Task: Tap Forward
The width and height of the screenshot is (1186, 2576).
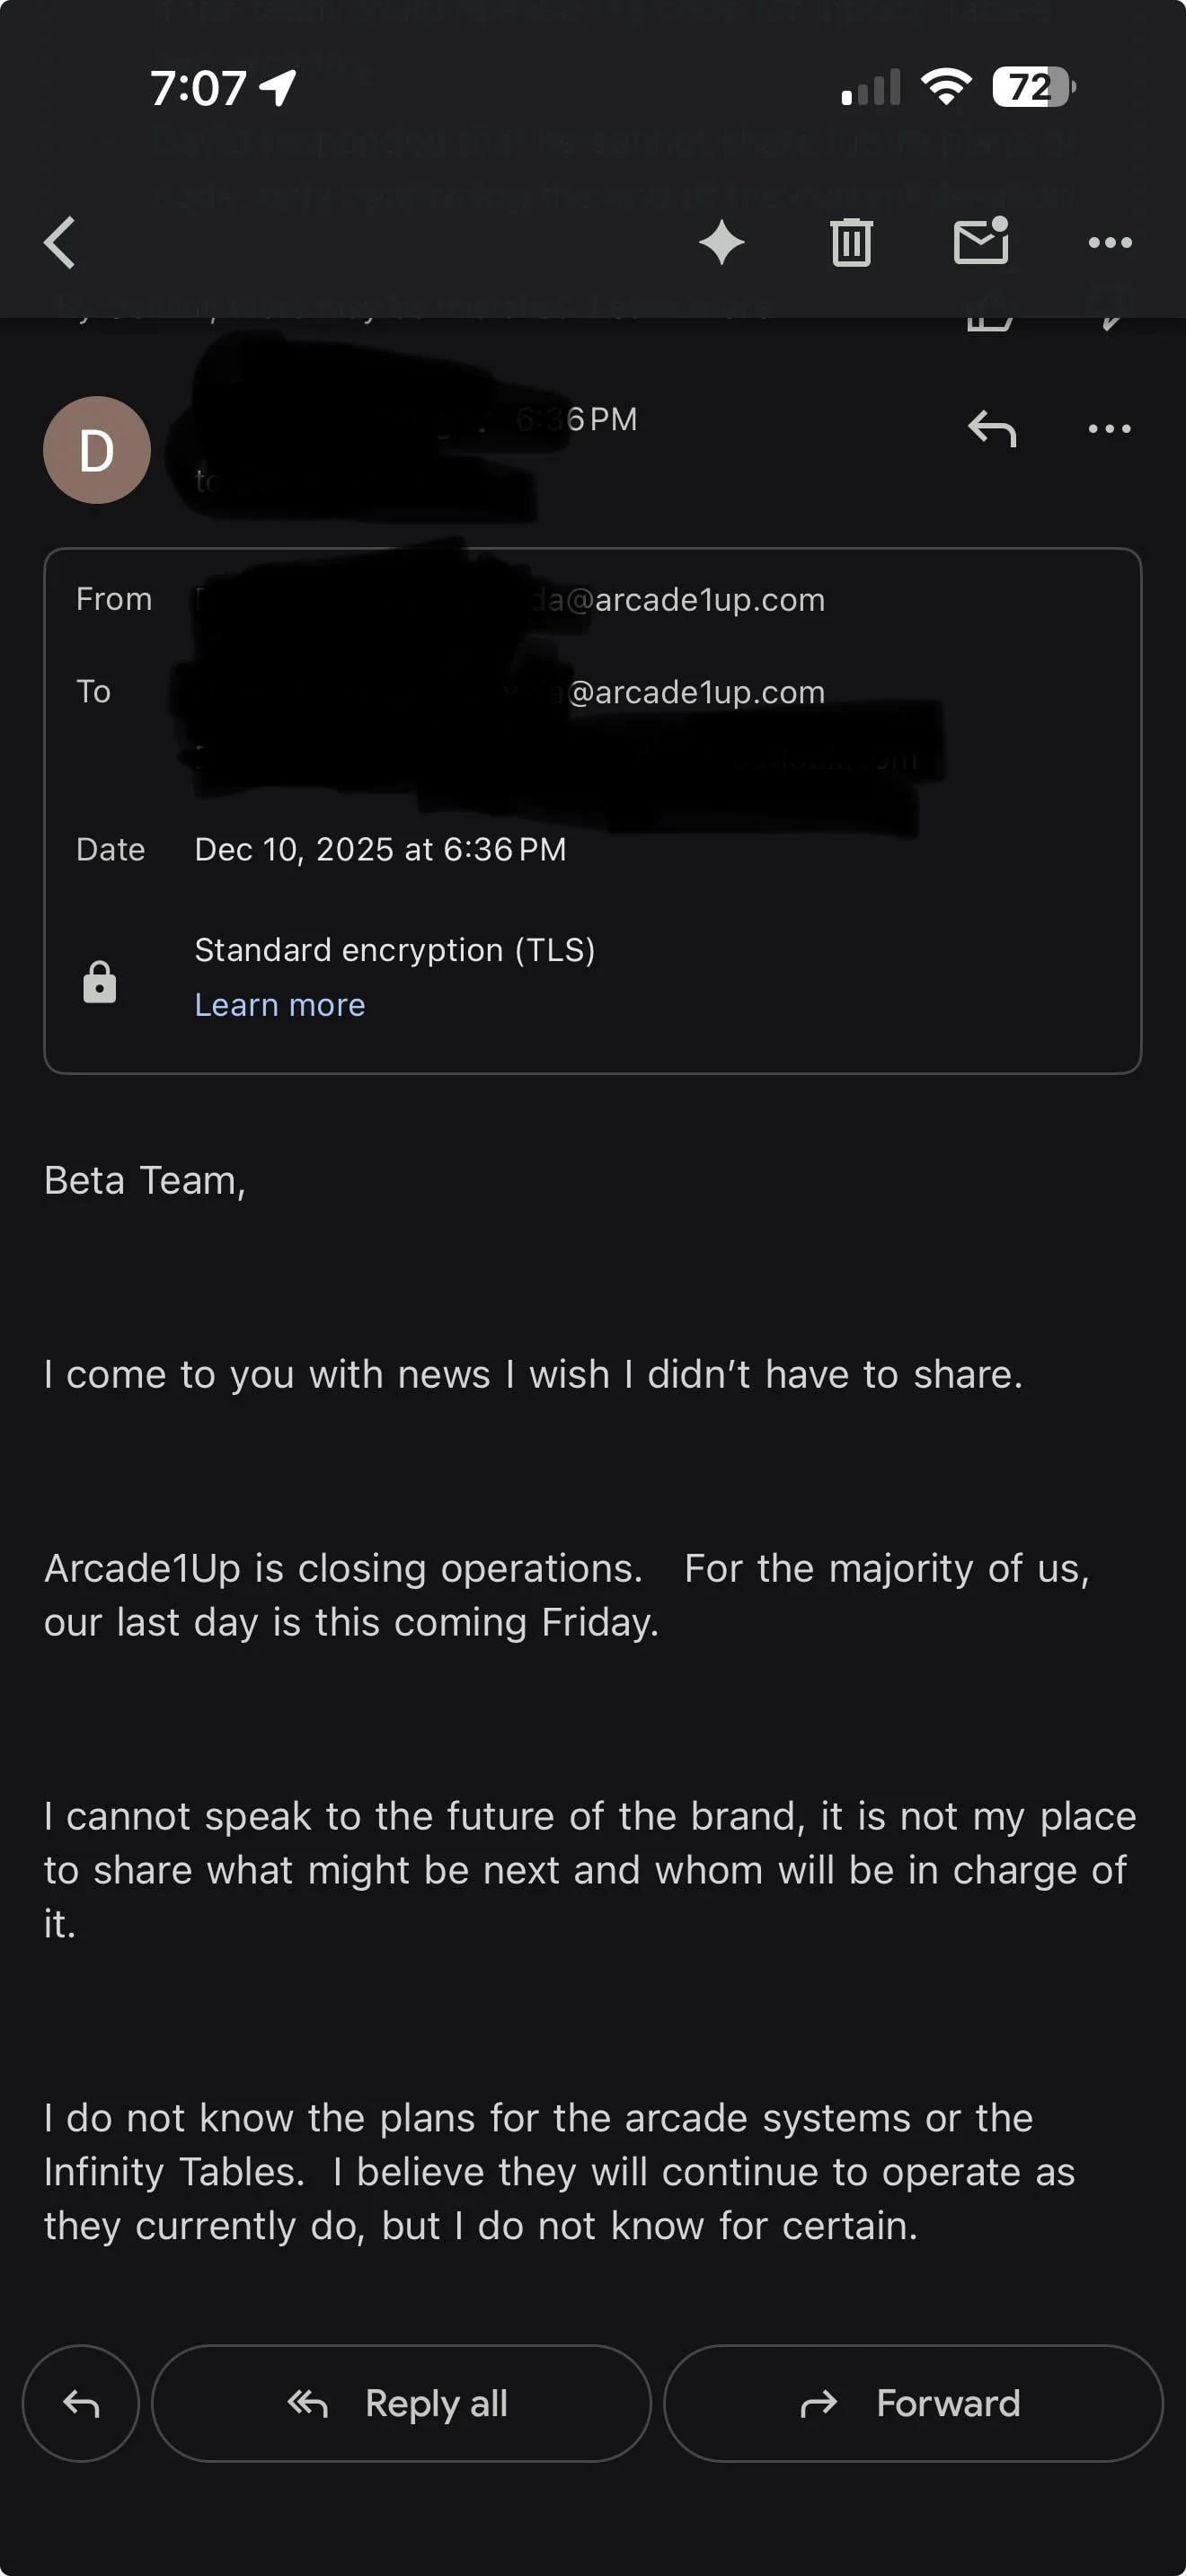Action: tap(912, 2404)
